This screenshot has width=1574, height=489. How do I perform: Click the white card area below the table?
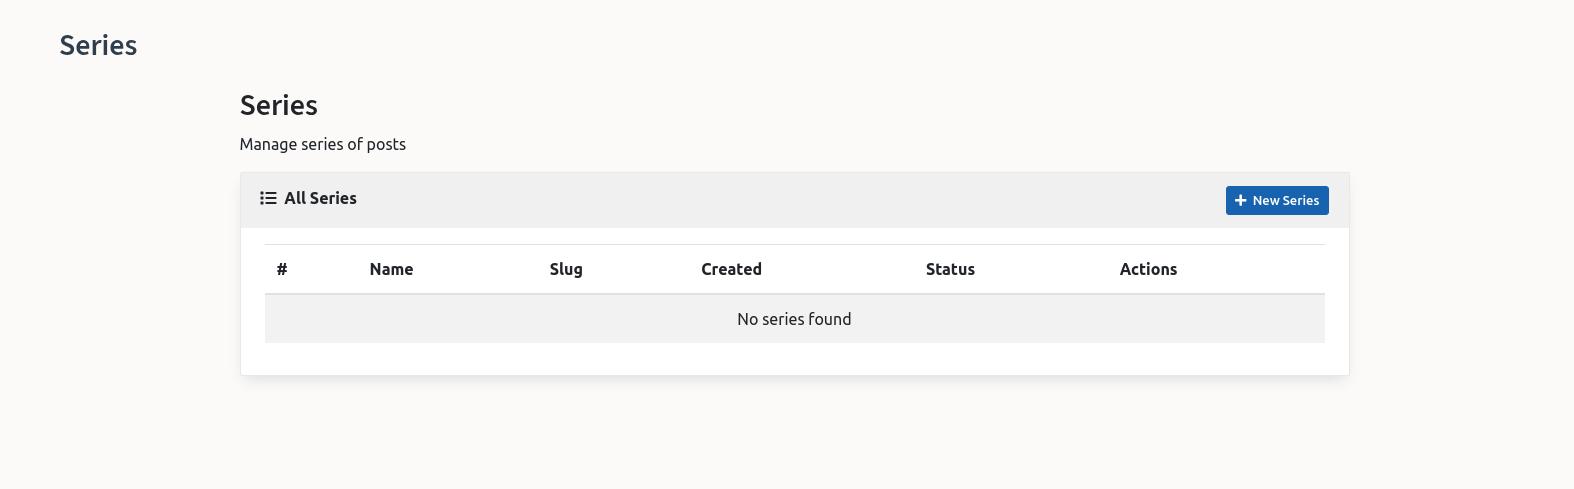795,359
